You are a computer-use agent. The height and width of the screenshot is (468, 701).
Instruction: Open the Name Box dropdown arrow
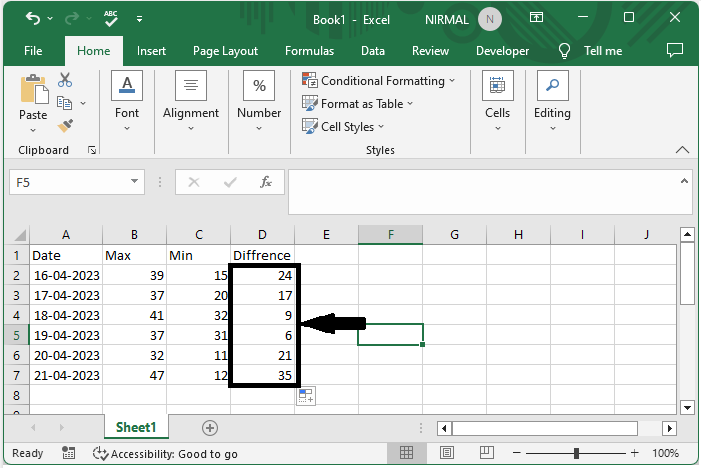pos(134,181)
